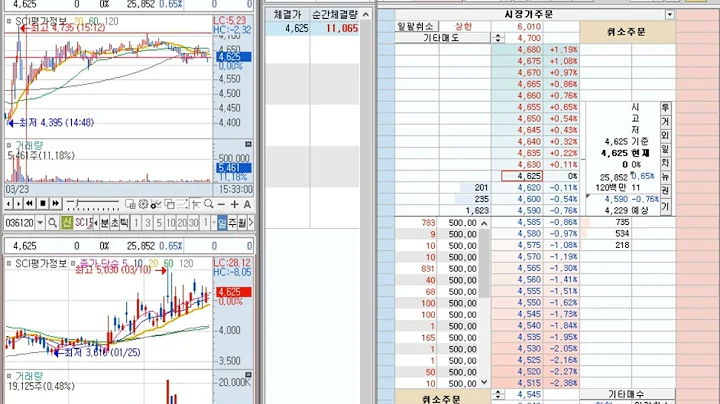Click the 순간체결량 value 11,065

[x=342, y=28]
